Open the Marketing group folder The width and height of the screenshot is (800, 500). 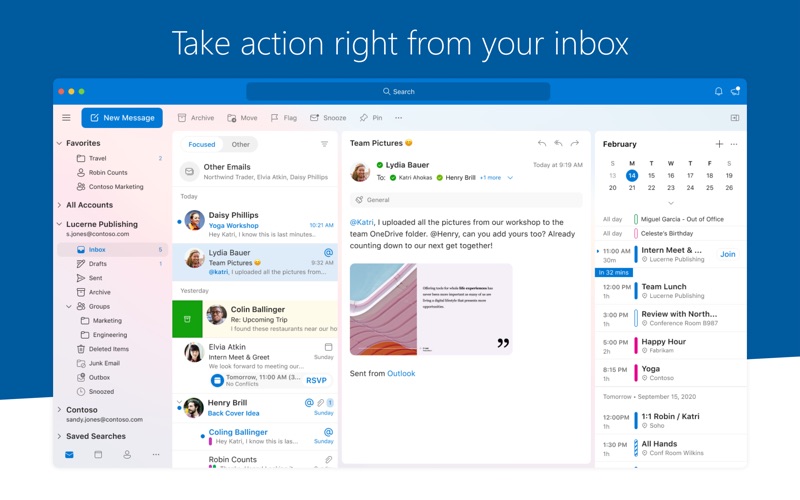point(113,321)
